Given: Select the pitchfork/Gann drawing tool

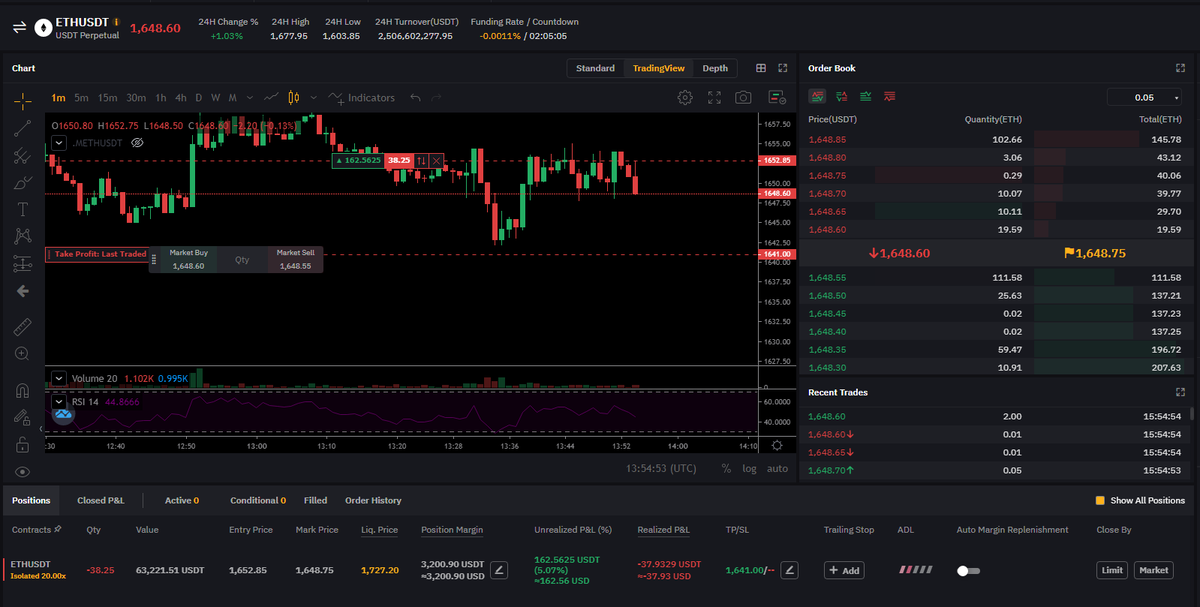Looking at the screenshot, I should click(x=22, y=156).
